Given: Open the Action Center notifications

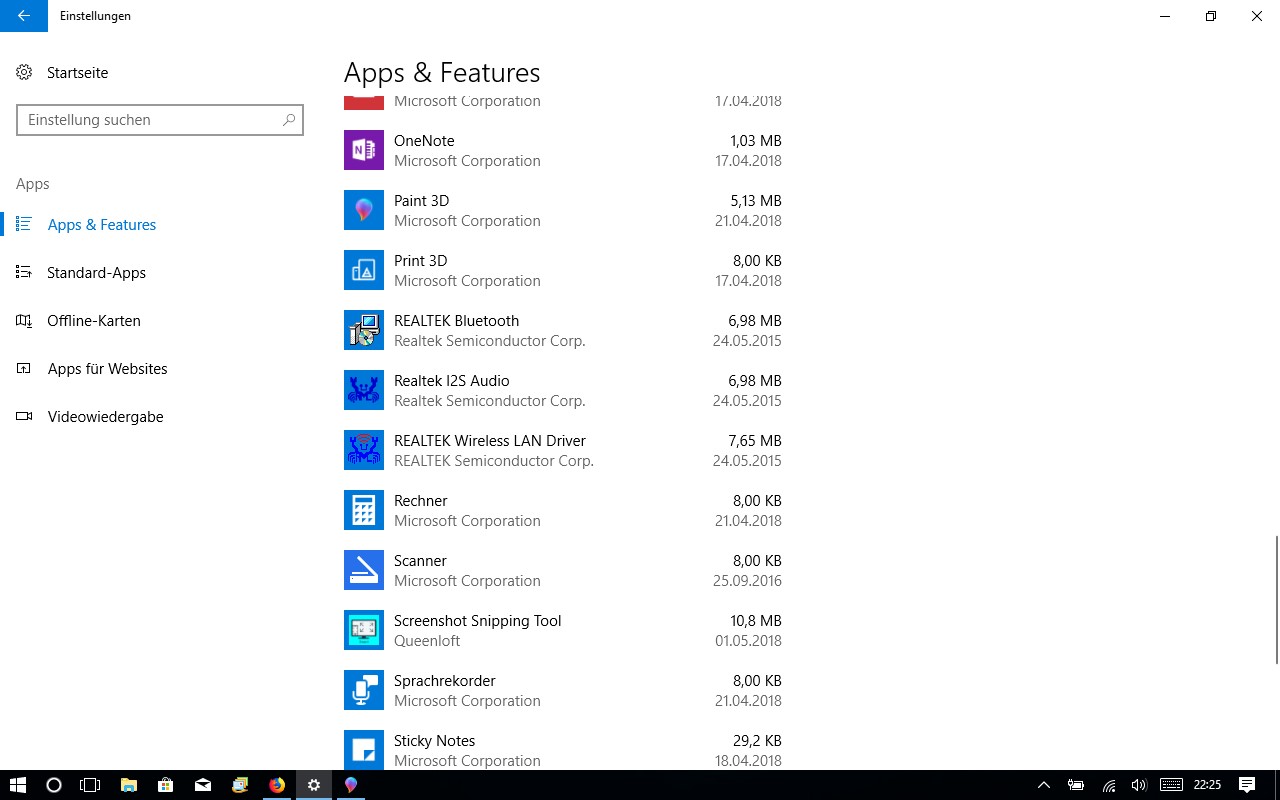Looking at the screenshot, I should point(1247,785).
